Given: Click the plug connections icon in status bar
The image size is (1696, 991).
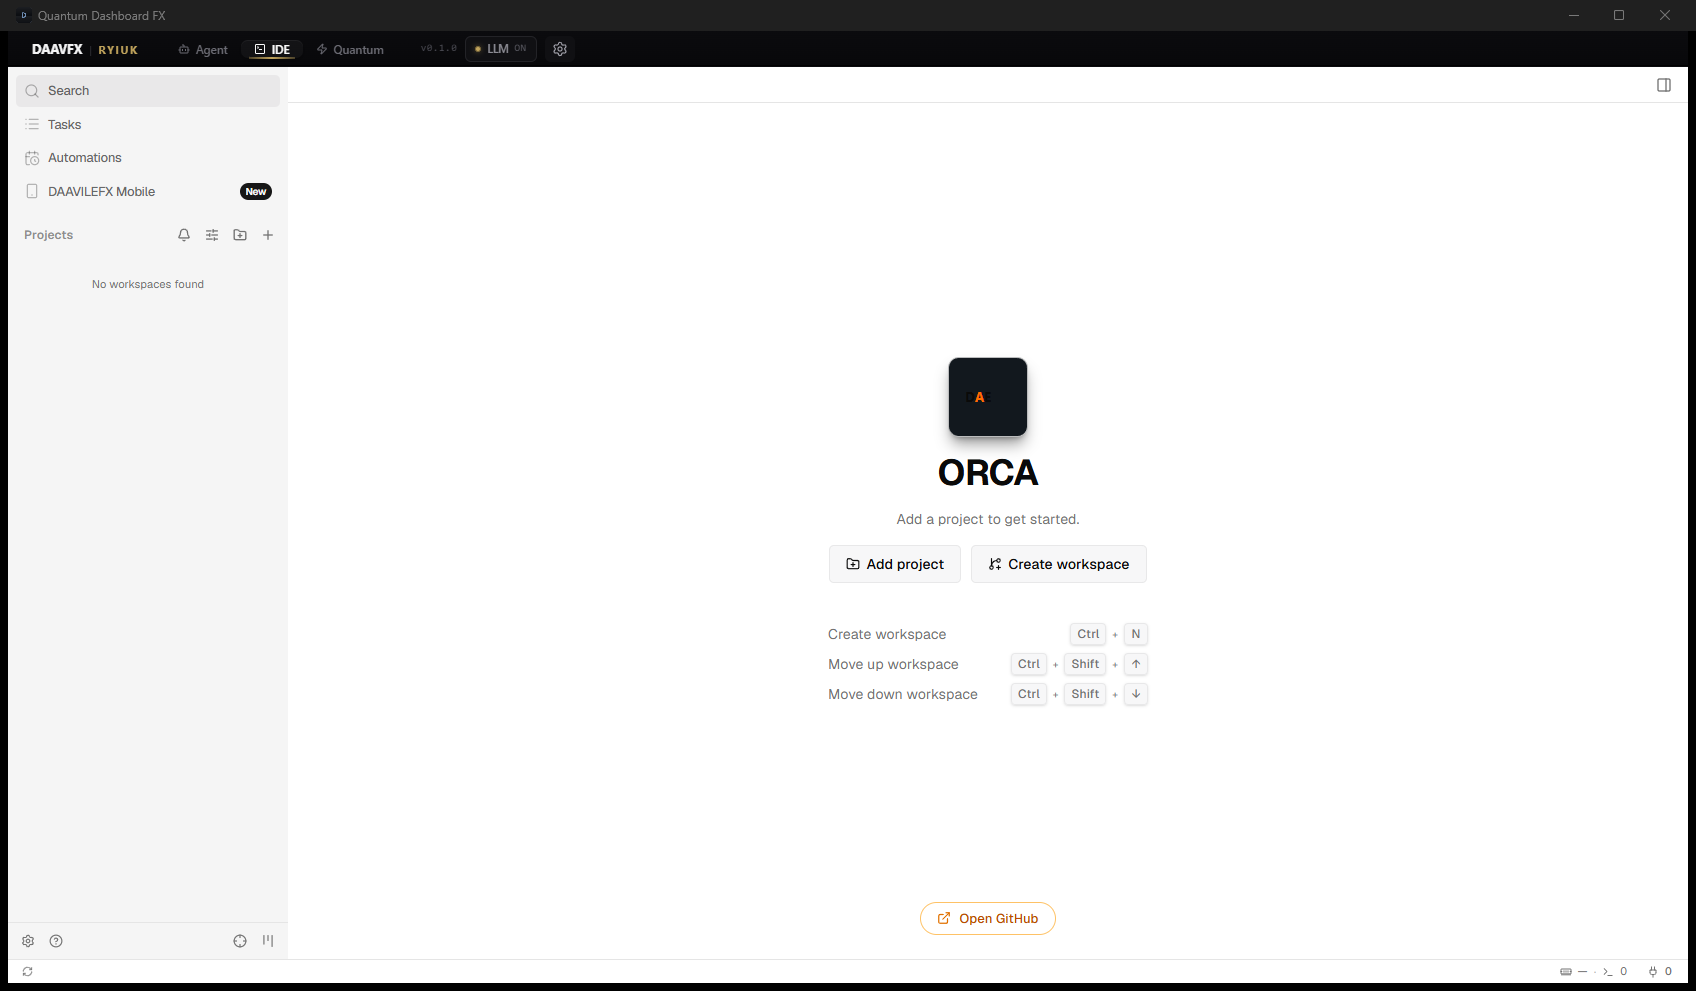Looking at the screenshot, I should click(x=1653, y=972).
